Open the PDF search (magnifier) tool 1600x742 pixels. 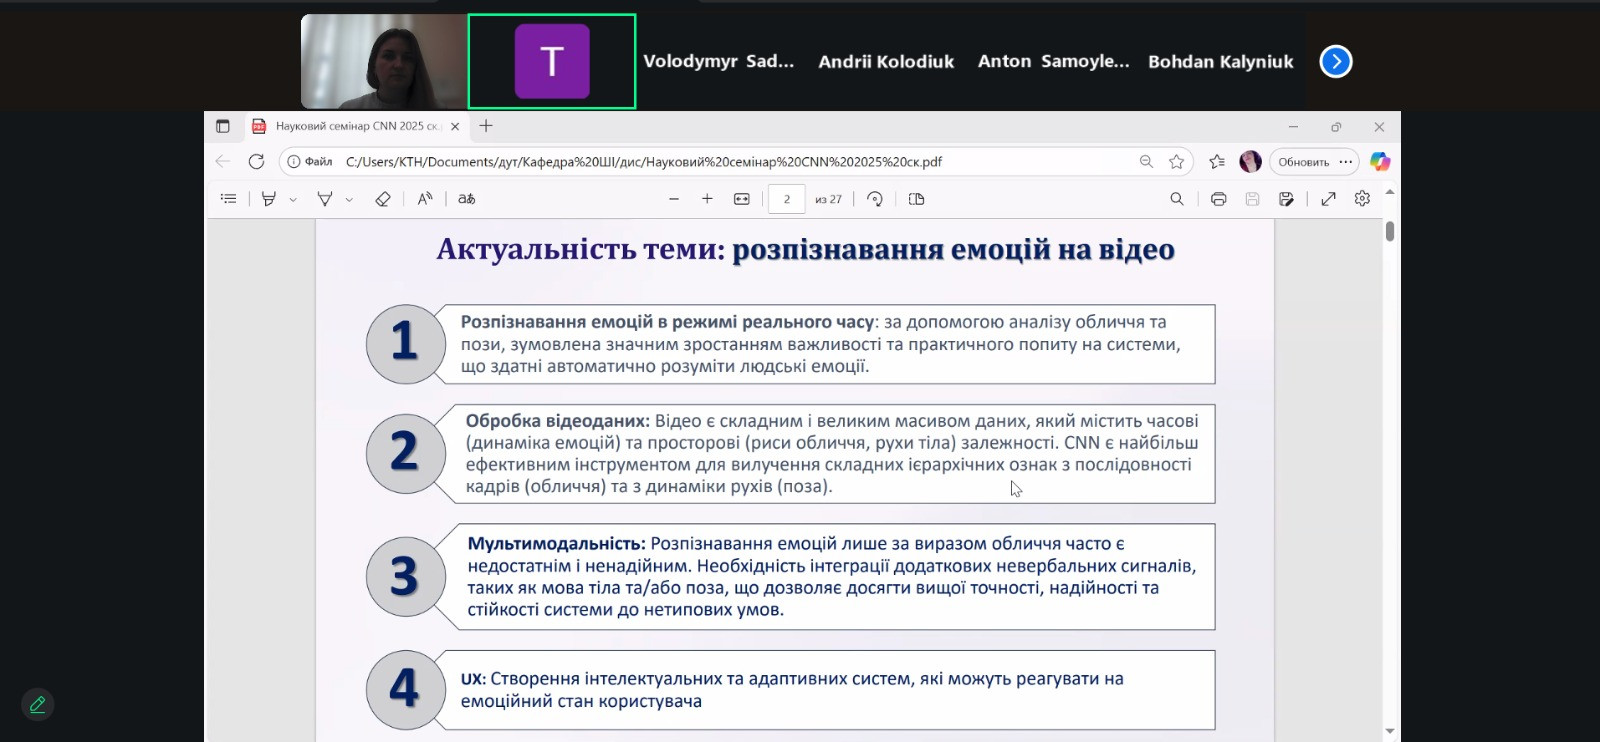coord(1177,199)
